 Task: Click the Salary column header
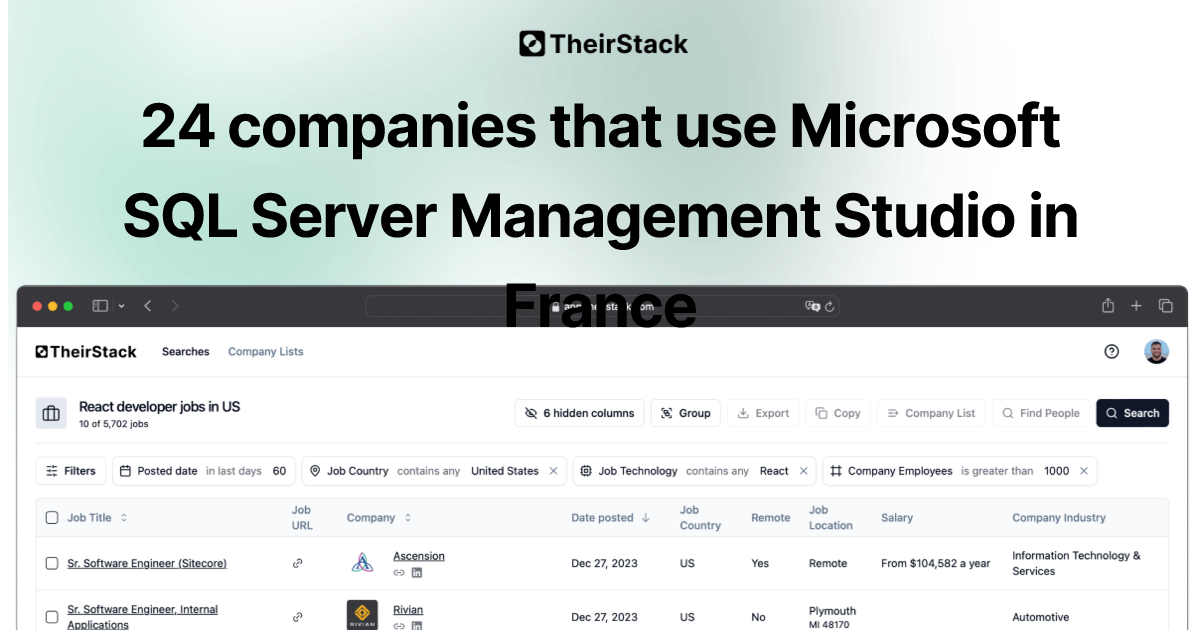pos(897,518)
